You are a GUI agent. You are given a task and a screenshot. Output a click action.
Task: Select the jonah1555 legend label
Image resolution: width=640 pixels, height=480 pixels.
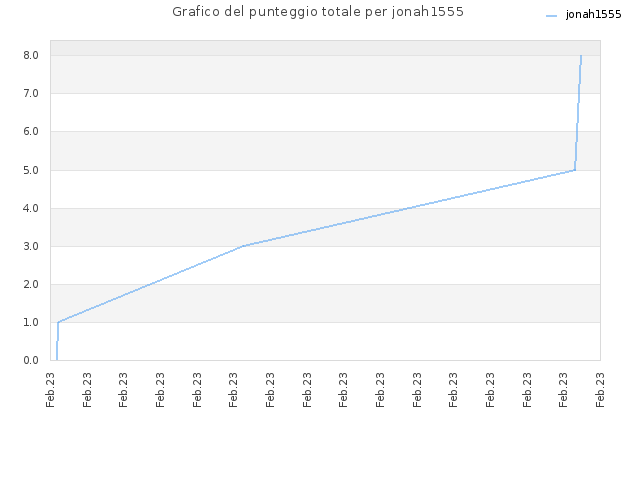click(593, 15)
